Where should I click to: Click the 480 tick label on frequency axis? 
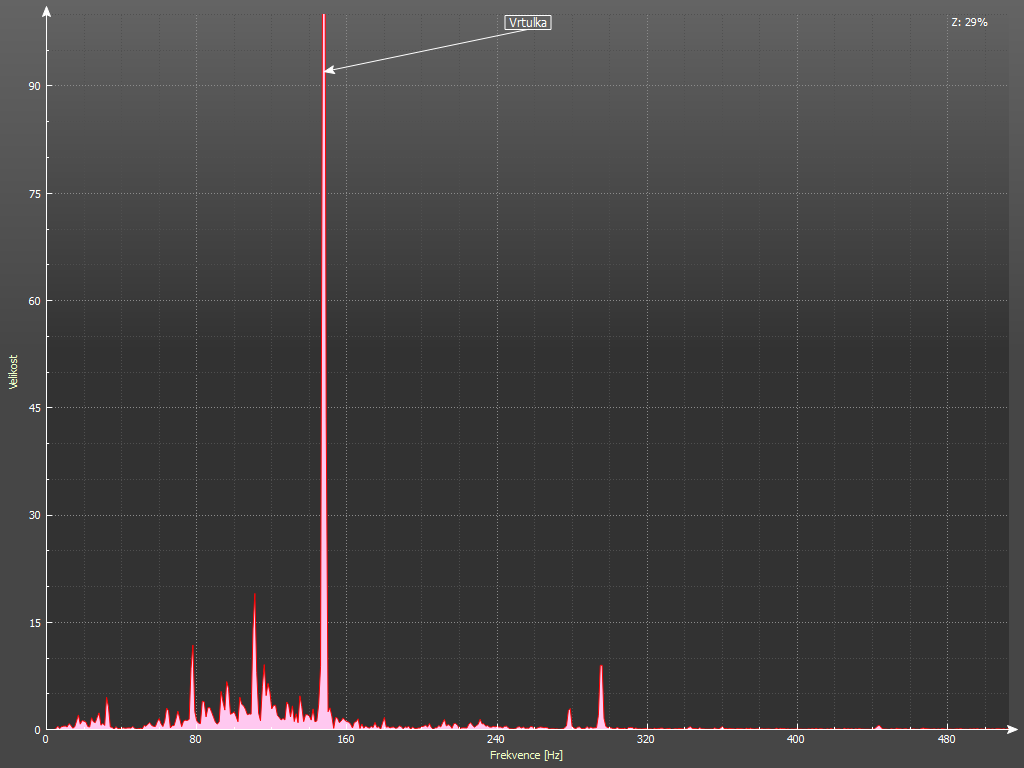click(947, 740)
